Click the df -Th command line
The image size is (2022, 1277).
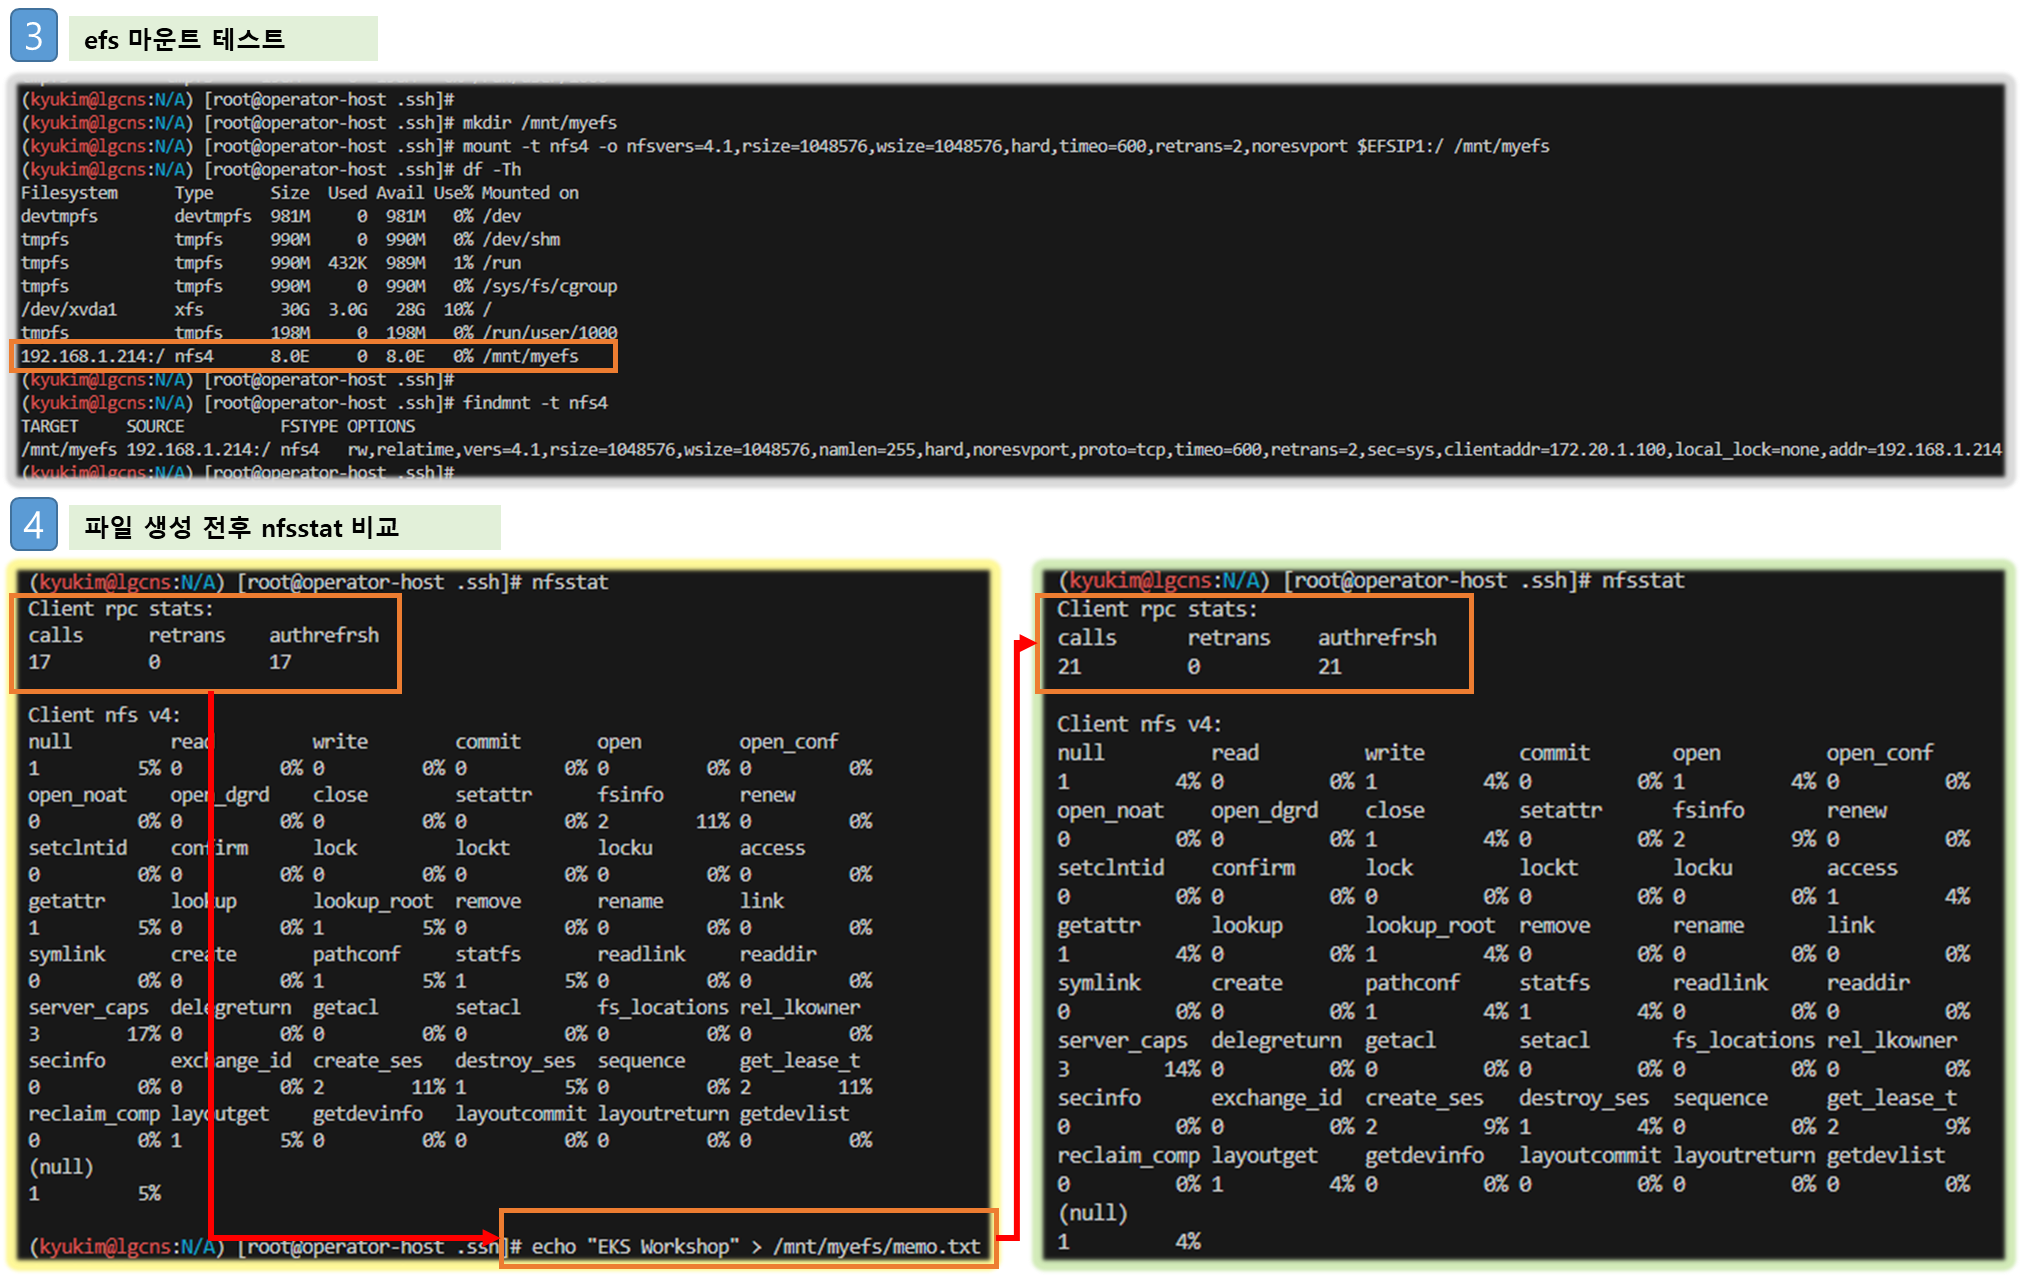point(491,170)
